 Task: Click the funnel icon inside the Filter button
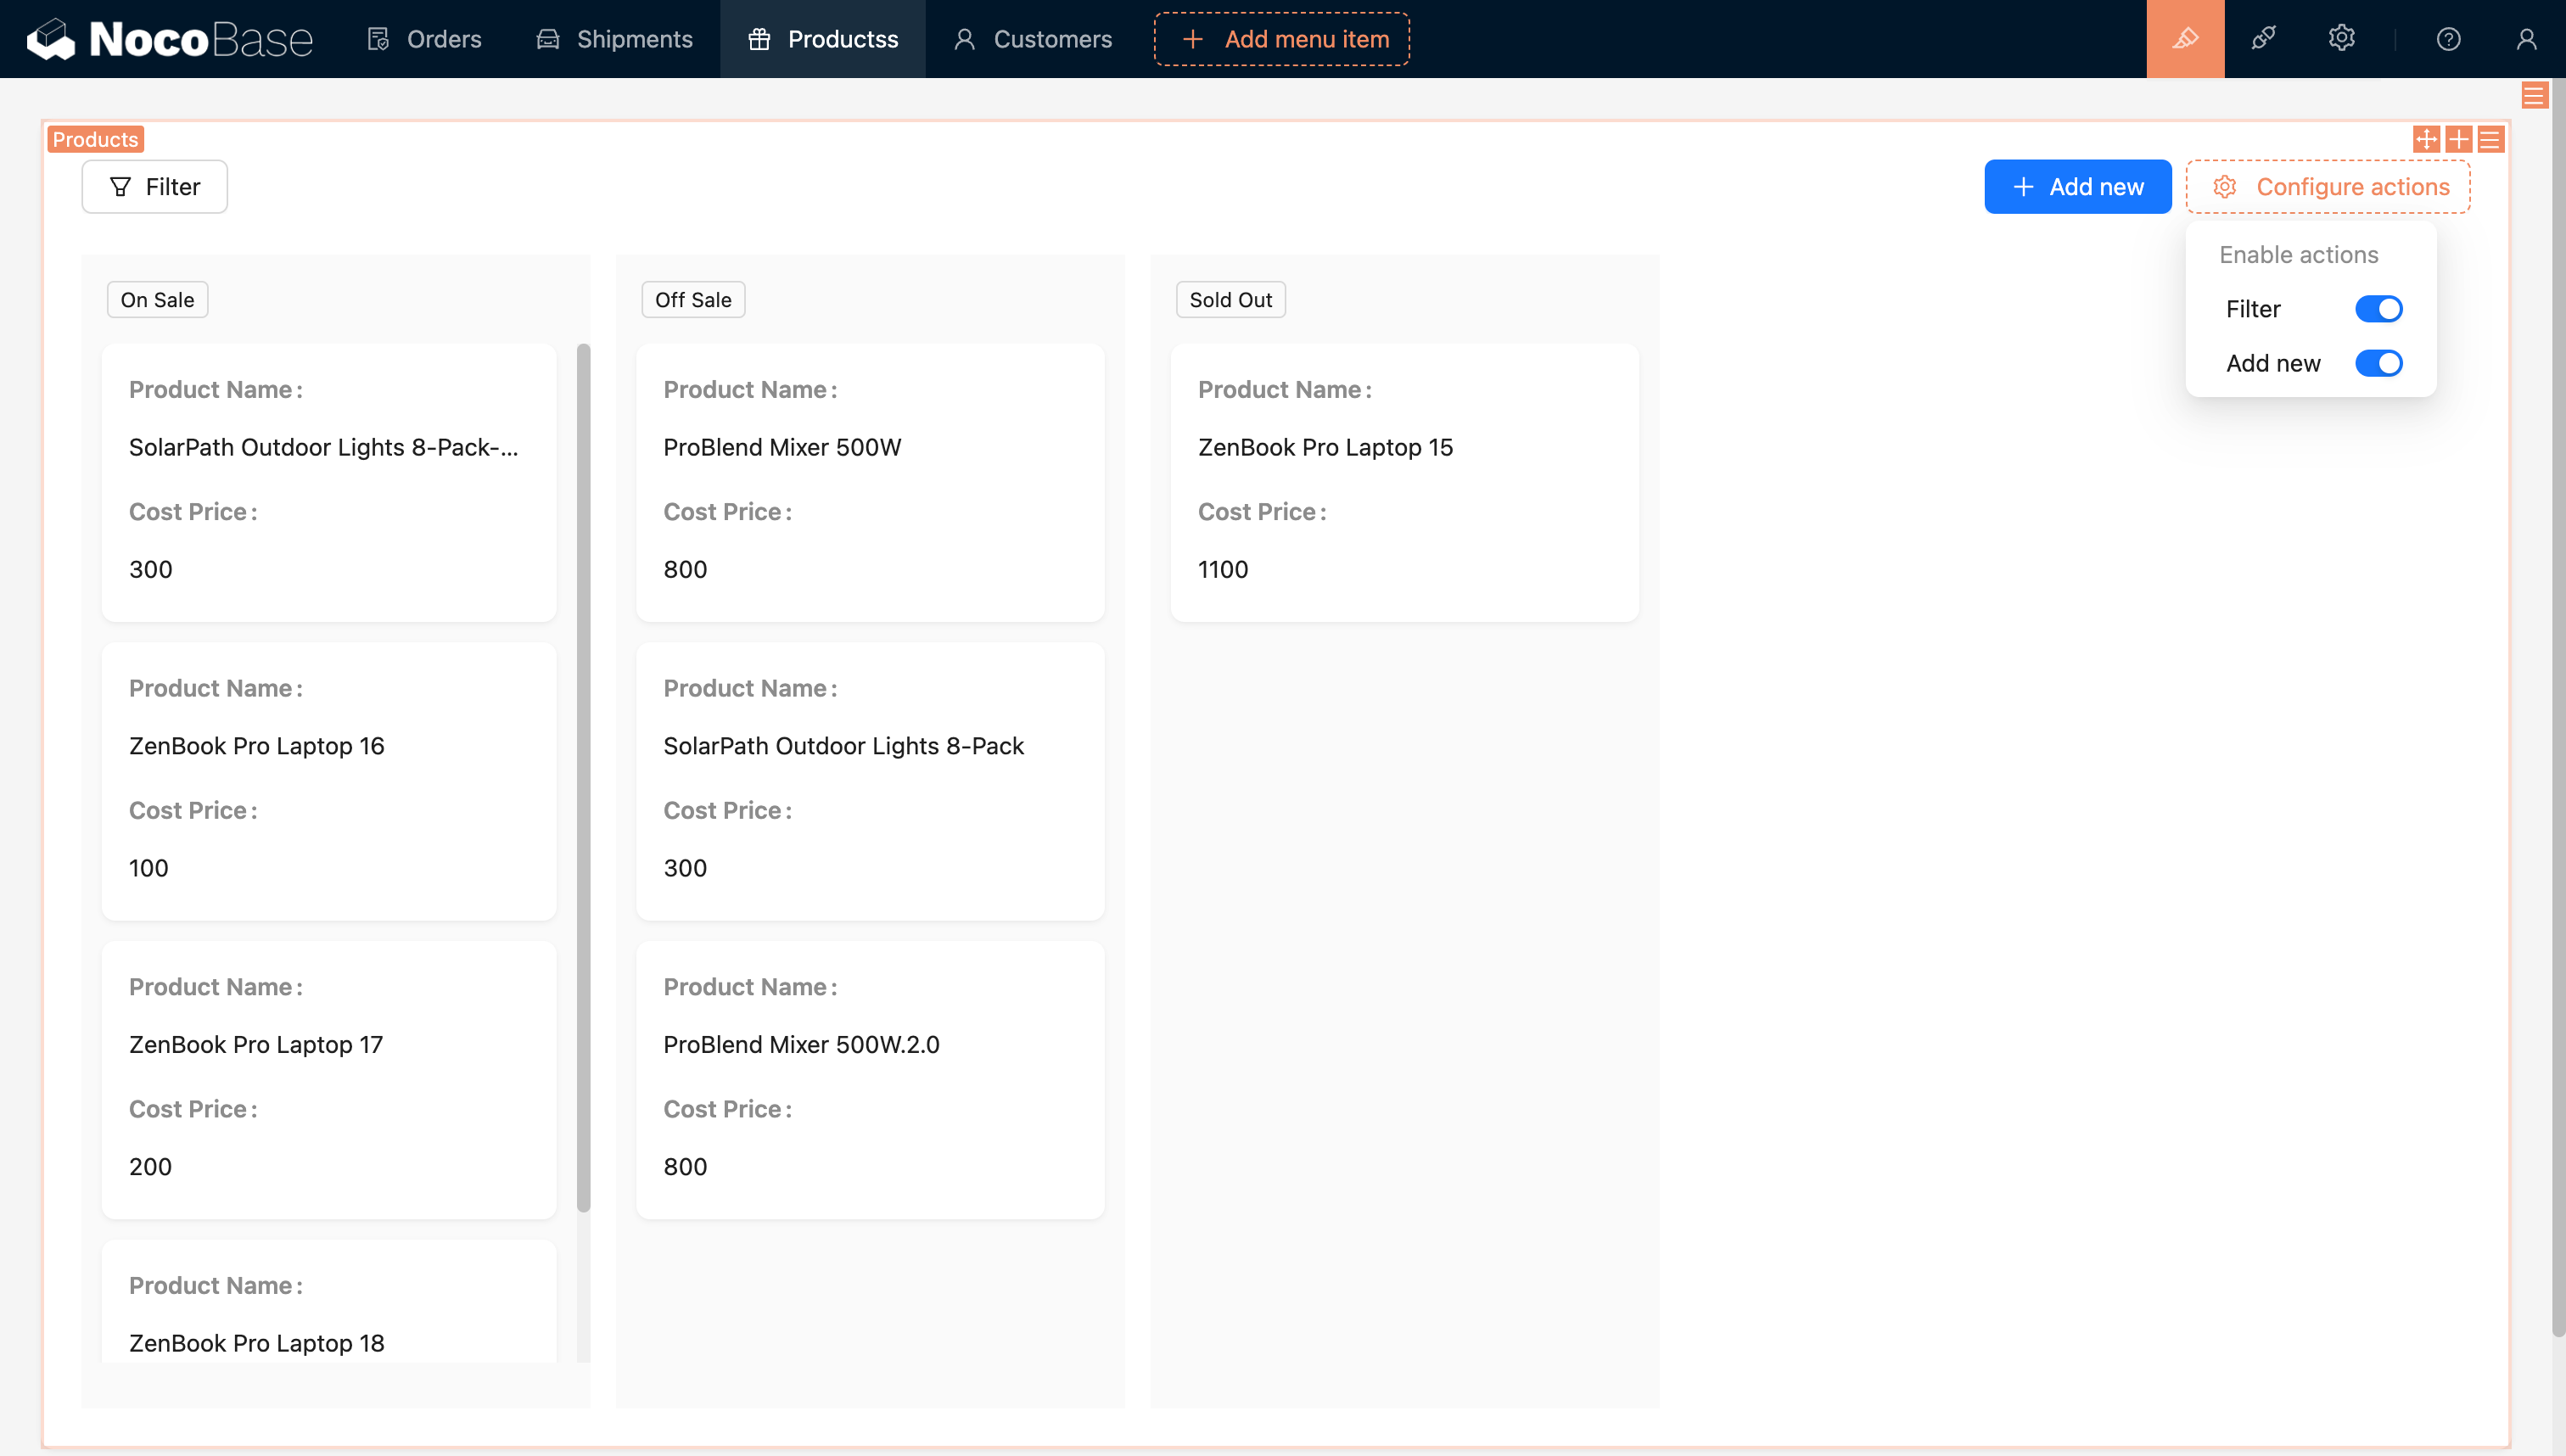tap(120, 186)
